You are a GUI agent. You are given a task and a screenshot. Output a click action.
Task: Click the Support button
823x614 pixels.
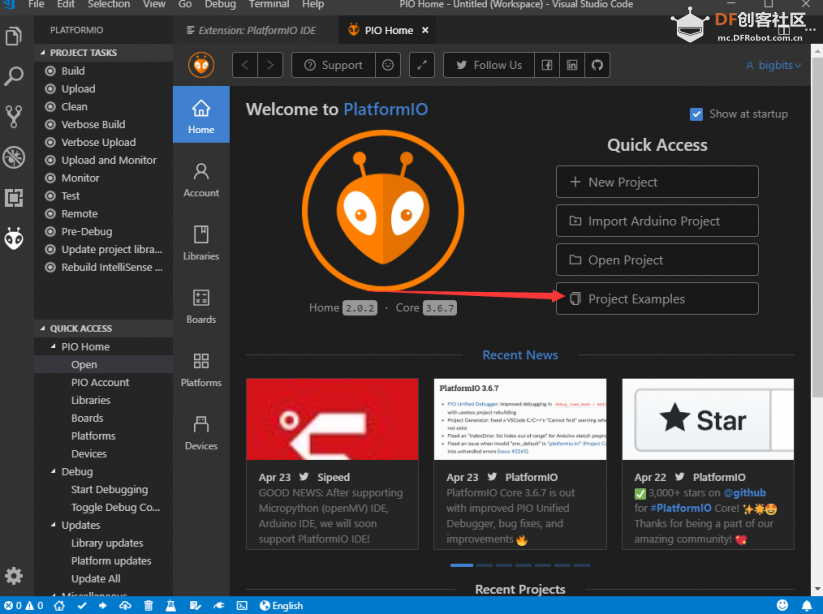(x=334, y=65)
